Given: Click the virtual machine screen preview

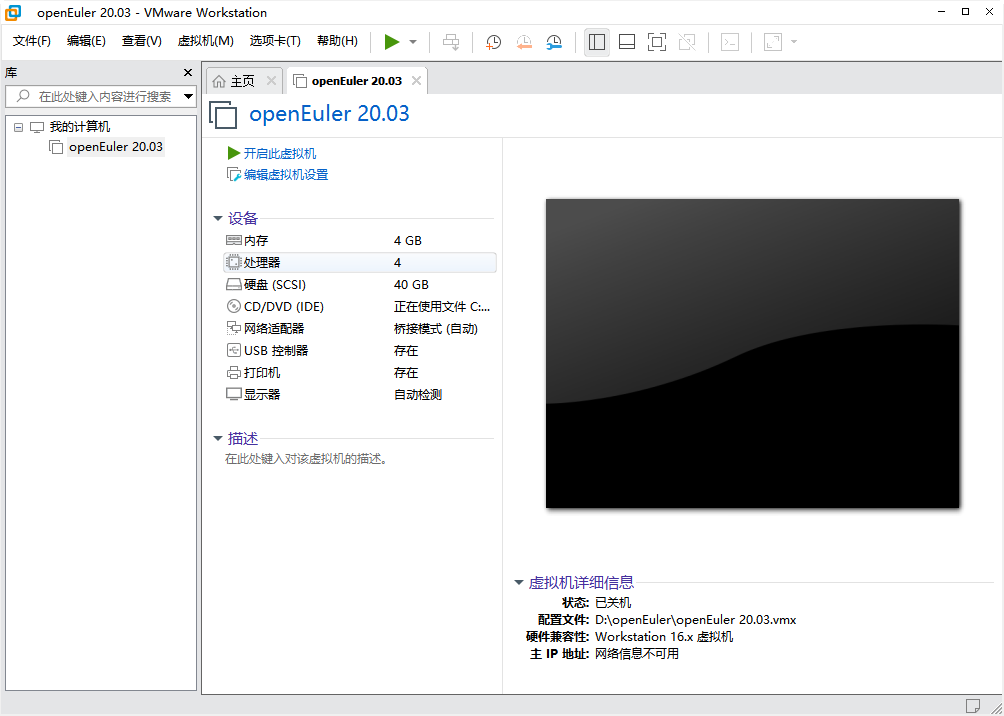Looking at the screenshot, I should (752, 353).
